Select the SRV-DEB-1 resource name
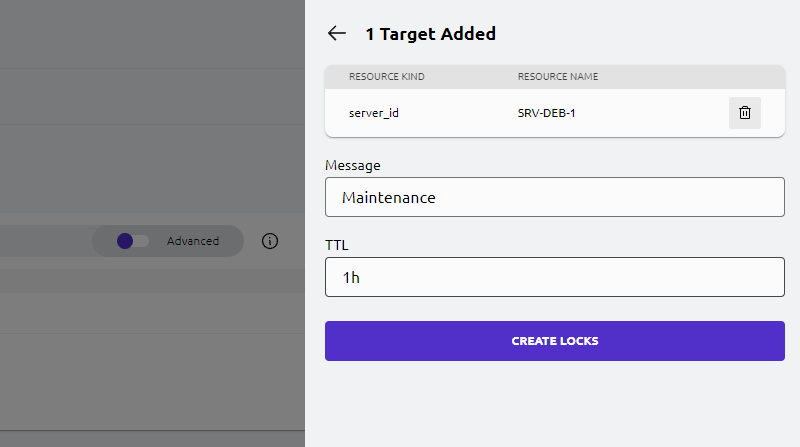Image resolution: width=800 pixels, height=447 pixels. (546, 113)
